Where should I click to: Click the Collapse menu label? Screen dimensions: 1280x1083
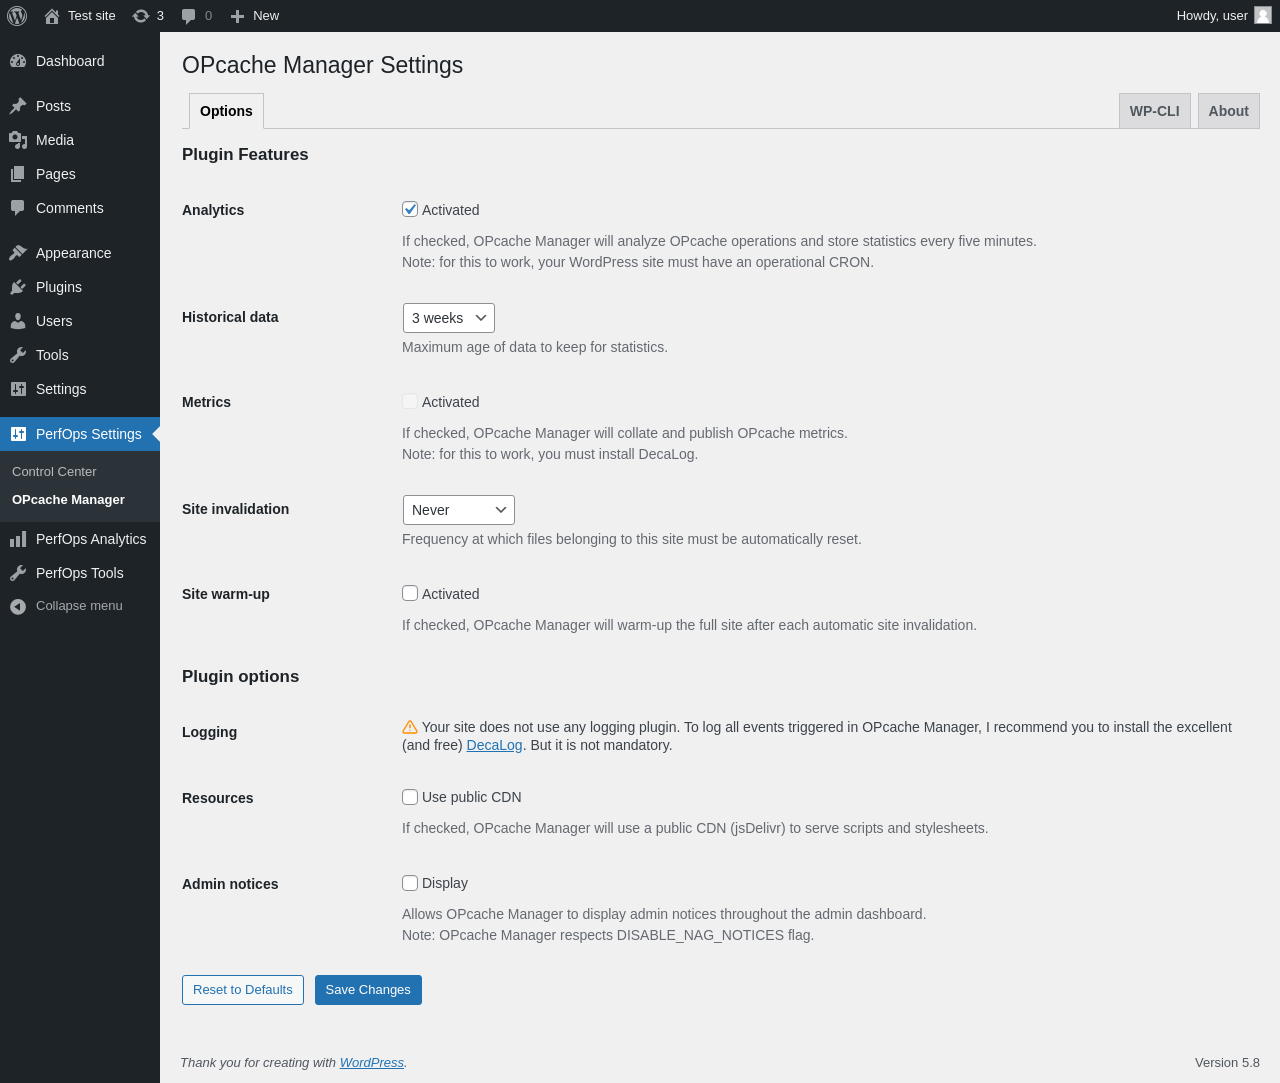[79, 606]
